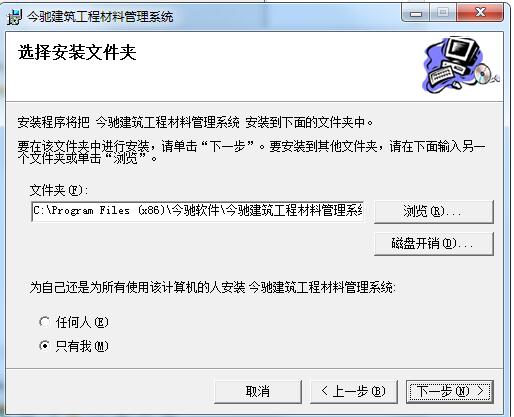Click the disabled maximize button
The image size is (514, 417).
443,13
